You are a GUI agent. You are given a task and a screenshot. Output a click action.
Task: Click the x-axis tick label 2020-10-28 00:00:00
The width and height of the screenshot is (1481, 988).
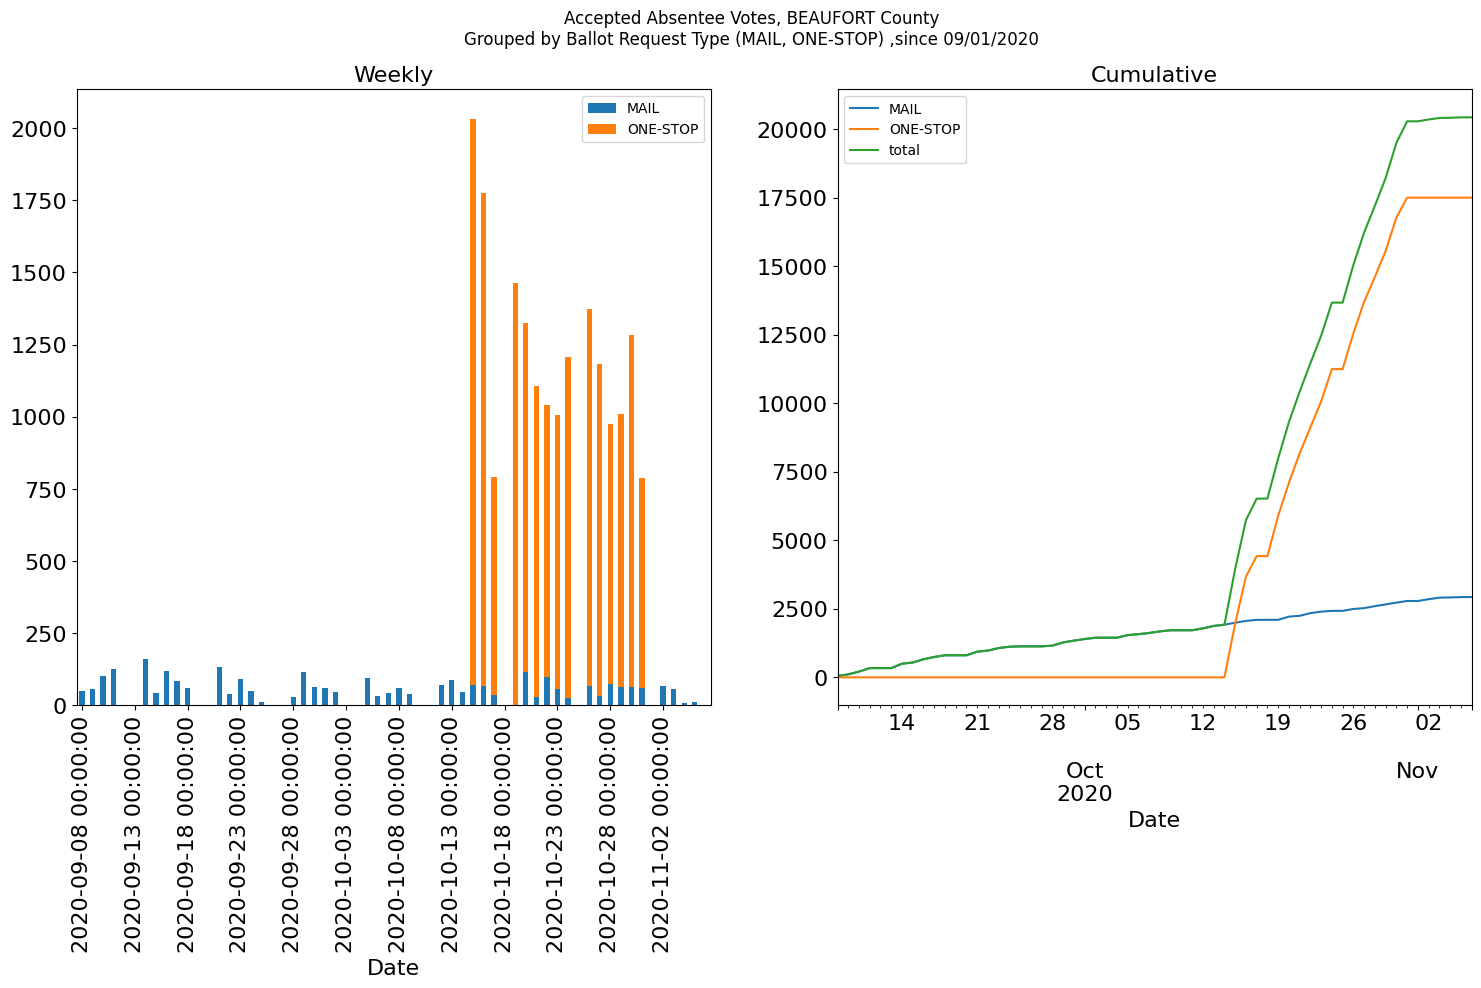(x=610, y=833)
